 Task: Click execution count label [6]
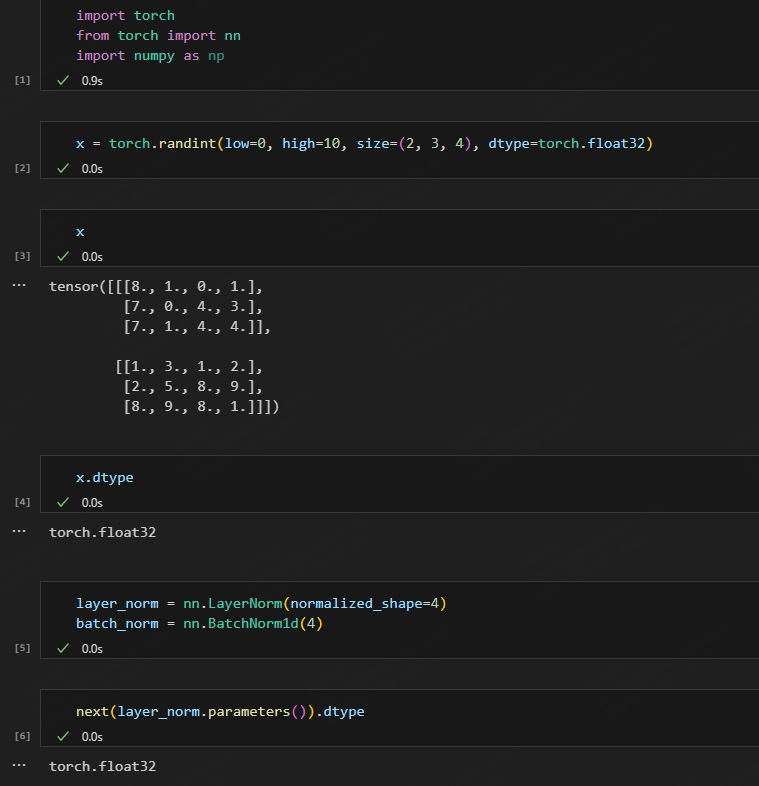point(23,736)
